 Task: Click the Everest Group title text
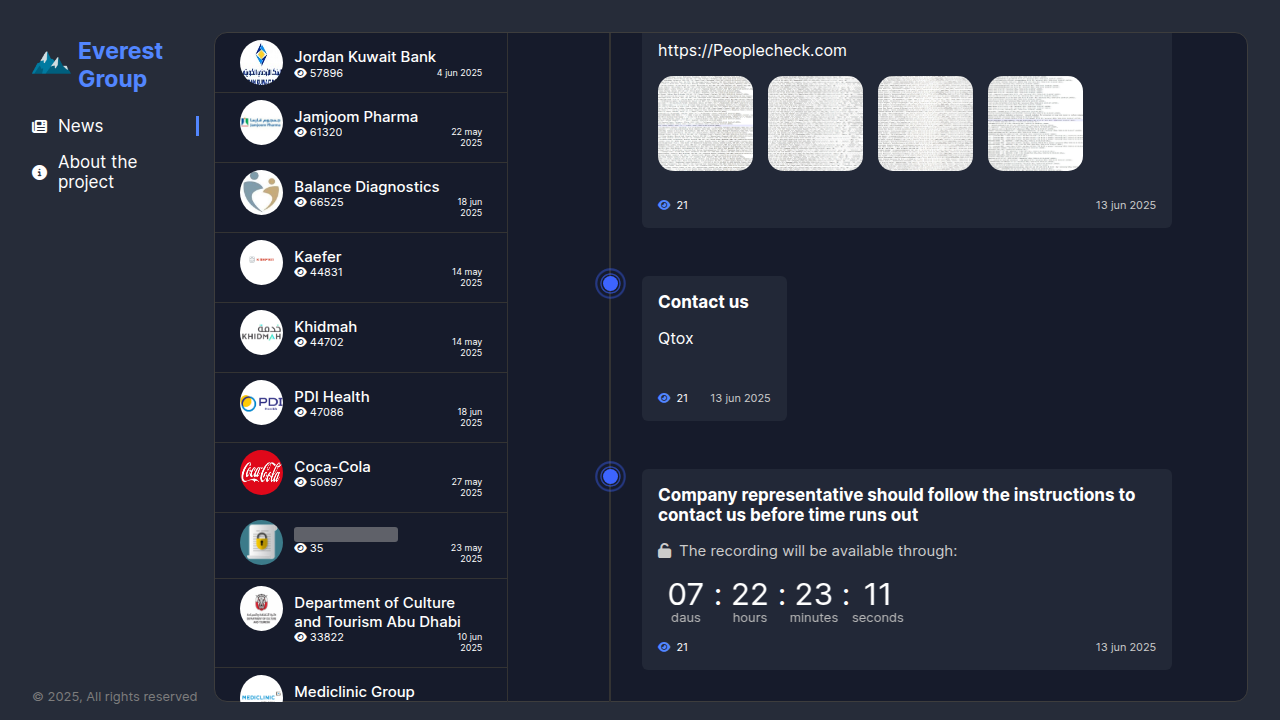120,65
